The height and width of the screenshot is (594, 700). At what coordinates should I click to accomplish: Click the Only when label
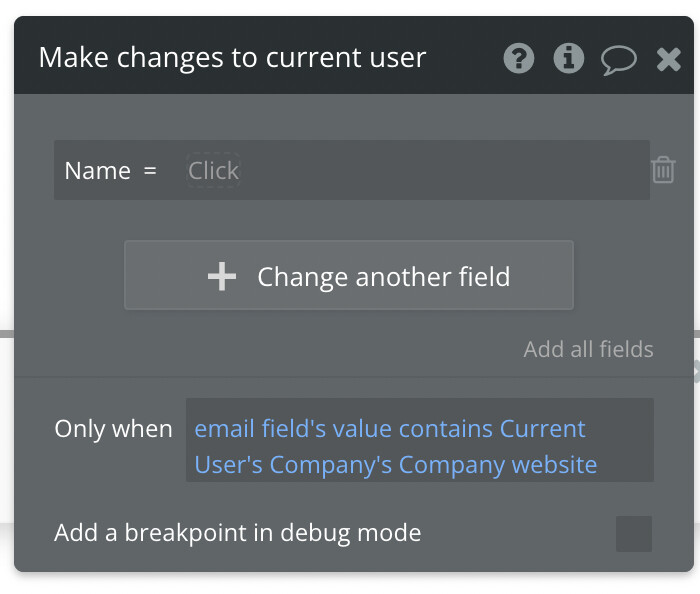tap(113, 429)
